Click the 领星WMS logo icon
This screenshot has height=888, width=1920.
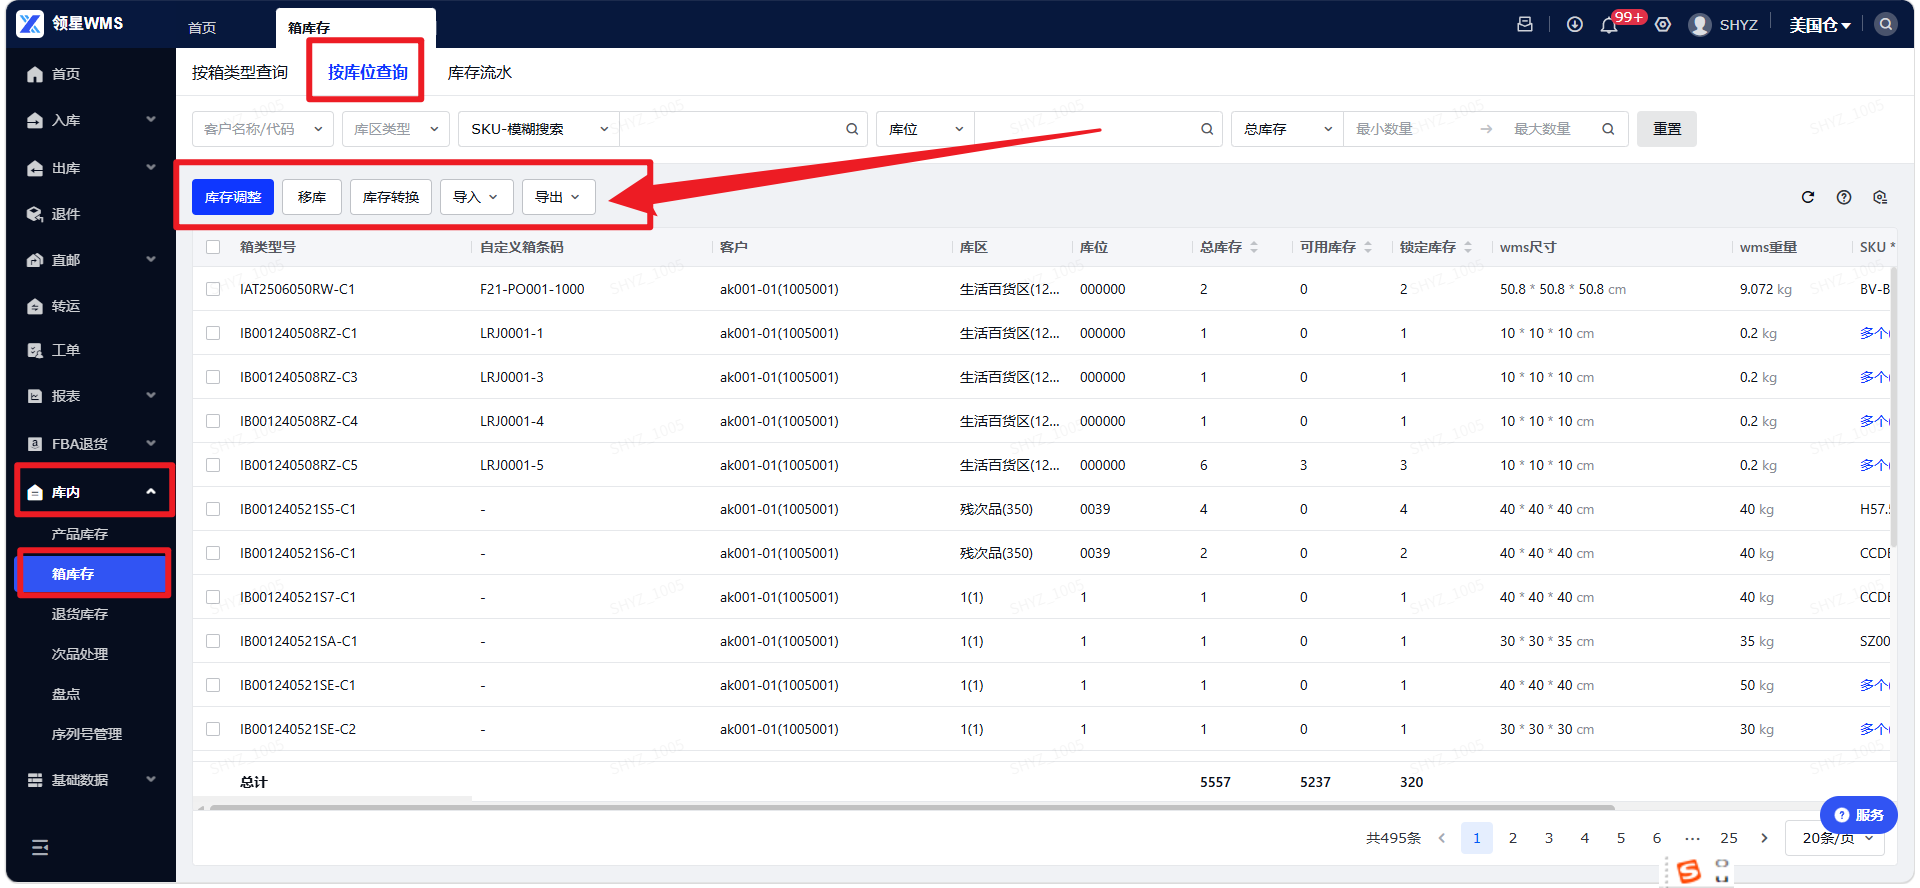[x=30, y=23]
